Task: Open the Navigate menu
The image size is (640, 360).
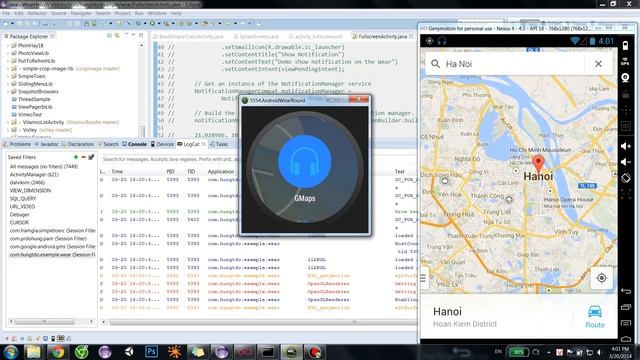Action: [x=81, y=13]
